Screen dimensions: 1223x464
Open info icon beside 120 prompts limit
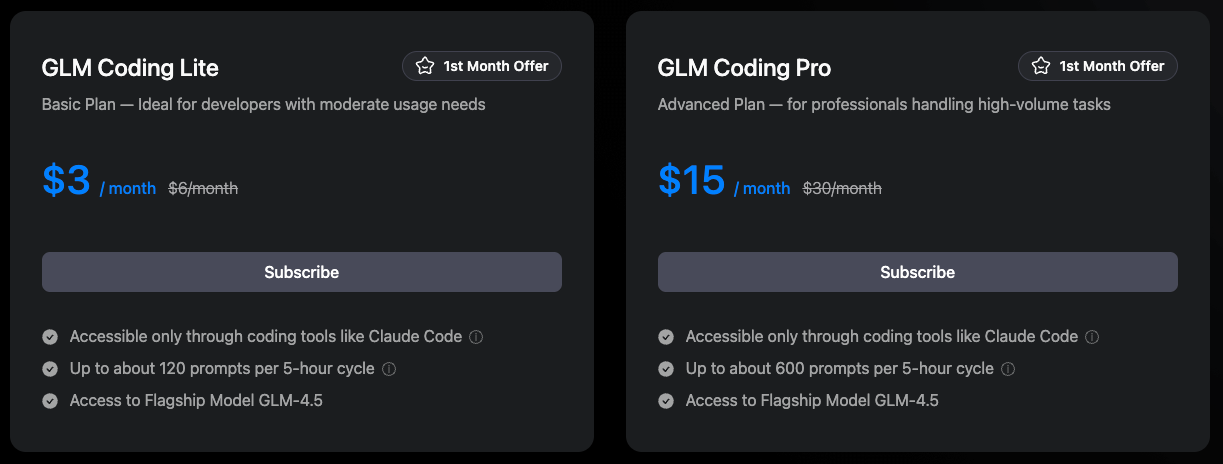pyautogui.click(x=389, y=369)
